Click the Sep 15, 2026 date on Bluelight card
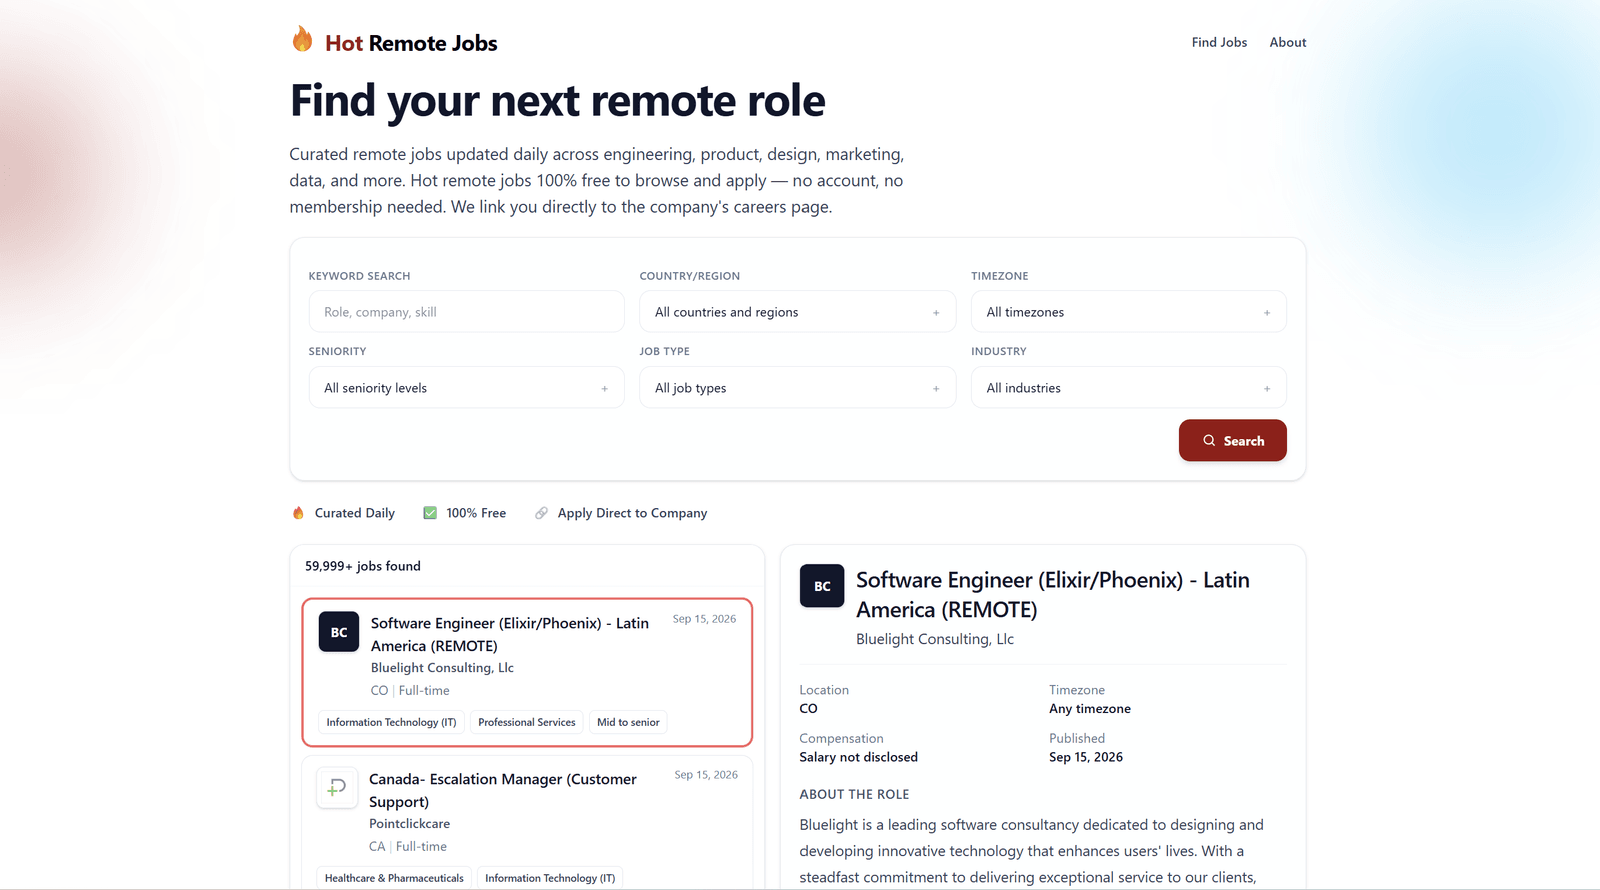Image resolution: width=1600 pixels, height=890 pixels. coord(704,619)
